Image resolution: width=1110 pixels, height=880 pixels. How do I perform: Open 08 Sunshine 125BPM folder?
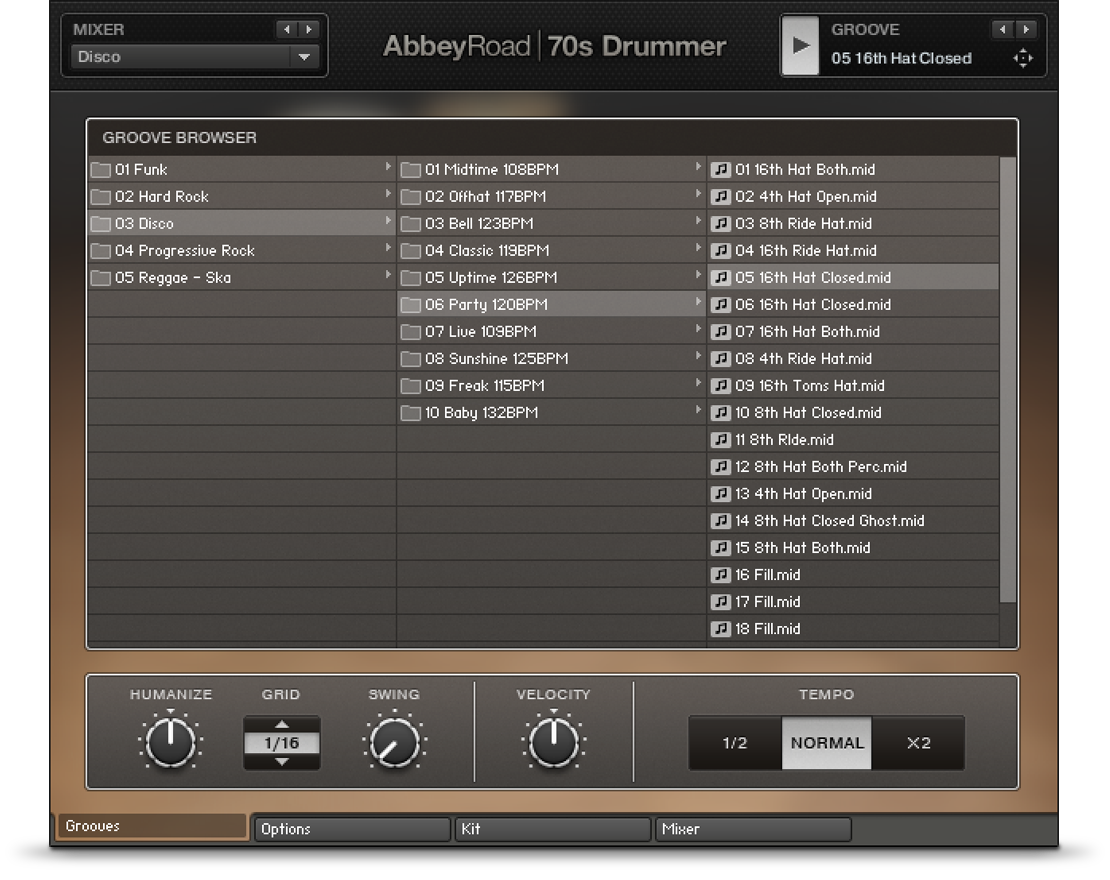(551, 358)
